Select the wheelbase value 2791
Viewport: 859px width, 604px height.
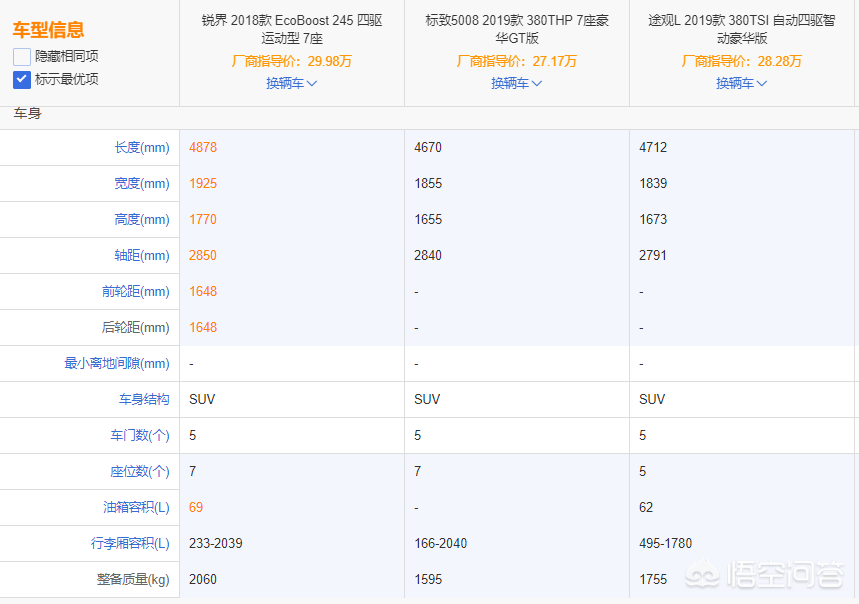pos(653,256)
